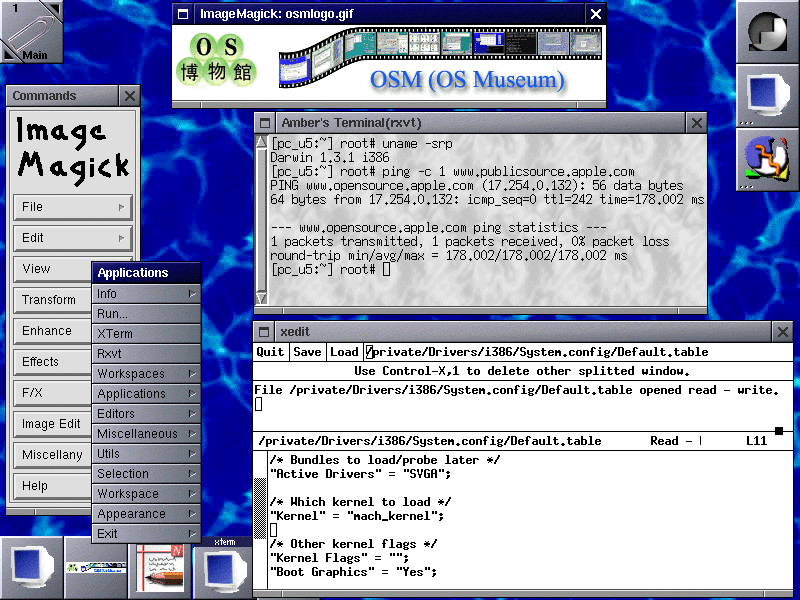Open the Miscellany command menu
The image size is (800, 600).
tap(53, 455)
